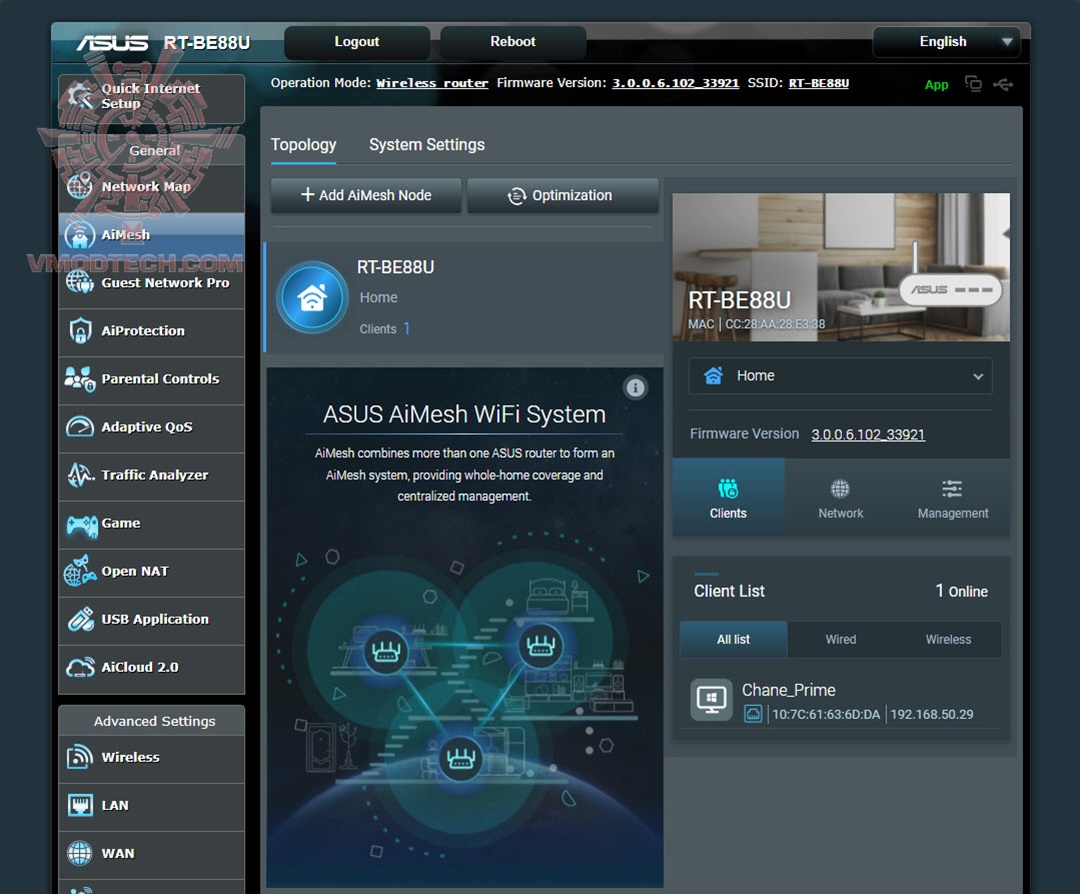Click the blue home node circle icon
Screen dimensions: 1080x894
pyautogui.click(x=312, y=298)
